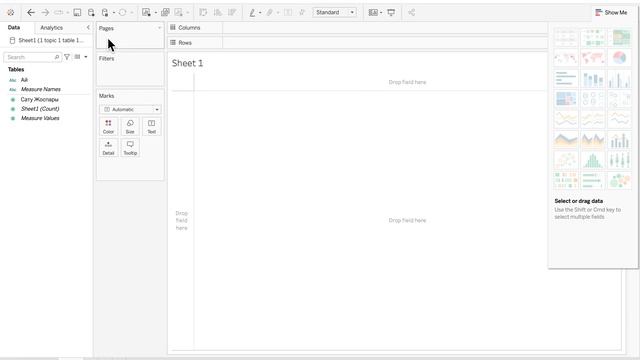The height and width of the screenshot is (360, 640).
Task: Sort descending toolbar icon
Action: [232, 13]
